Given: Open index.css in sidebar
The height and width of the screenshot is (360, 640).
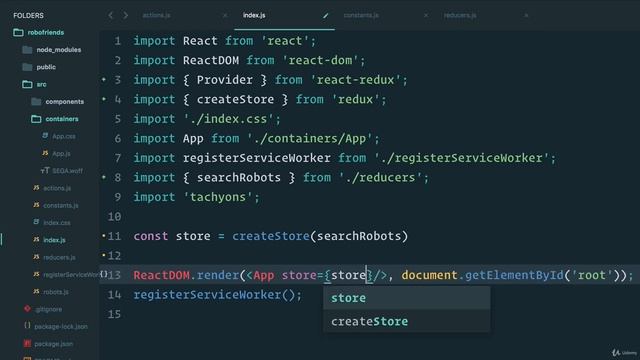Looking at the screenshot, I should 57,223.
